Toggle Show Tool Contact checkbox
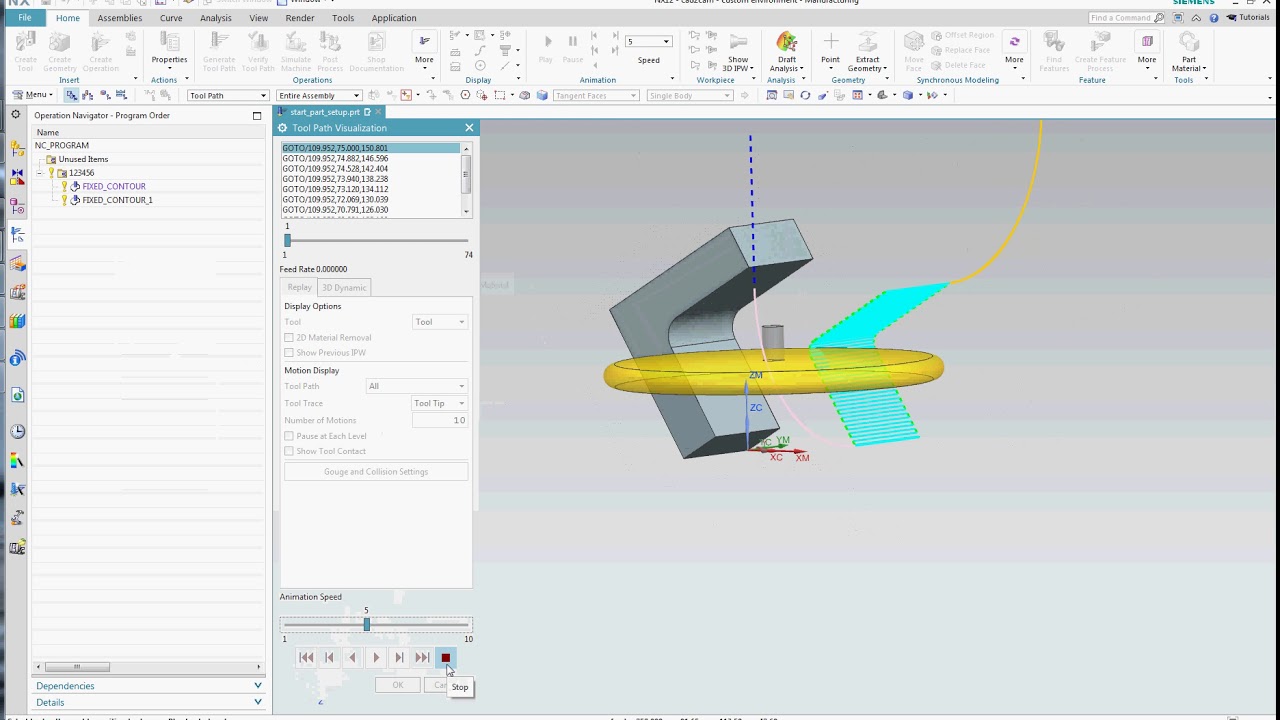1280x720 pixels. point(289,451)
